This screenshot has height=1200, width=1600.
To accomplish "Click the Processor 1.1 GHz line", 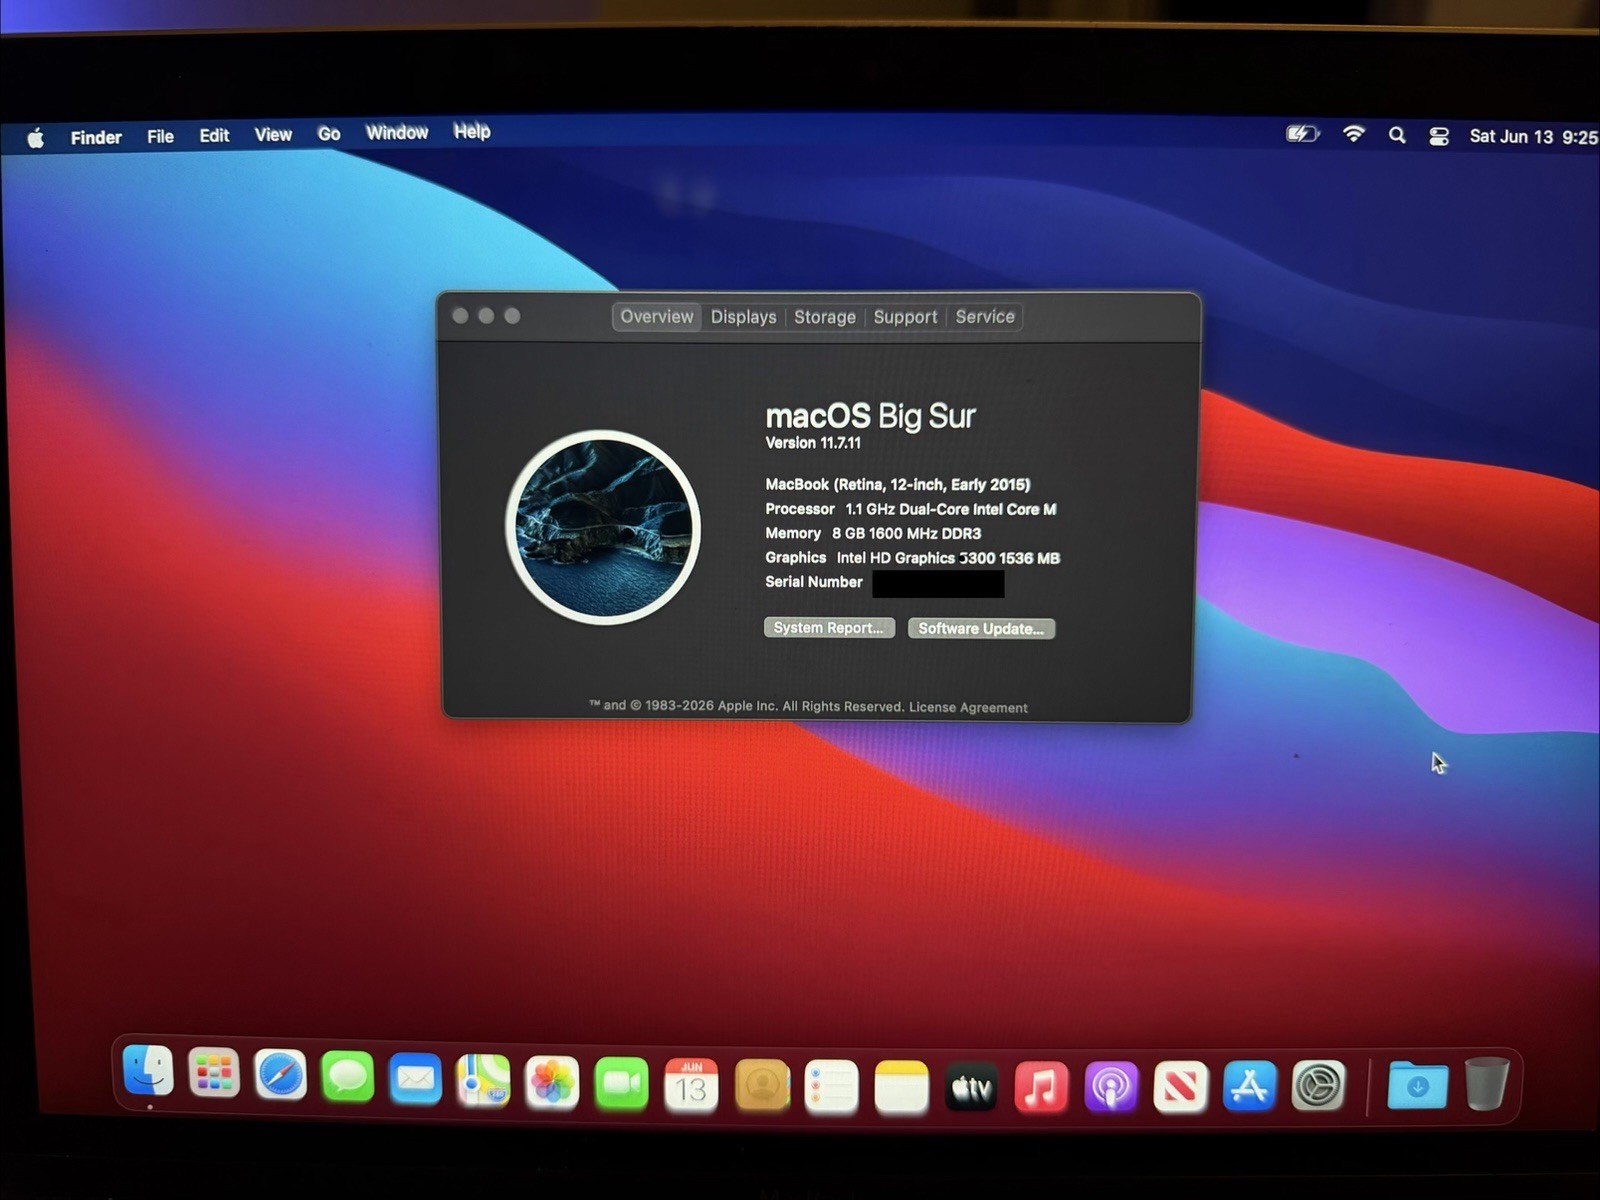I will 911,509.
